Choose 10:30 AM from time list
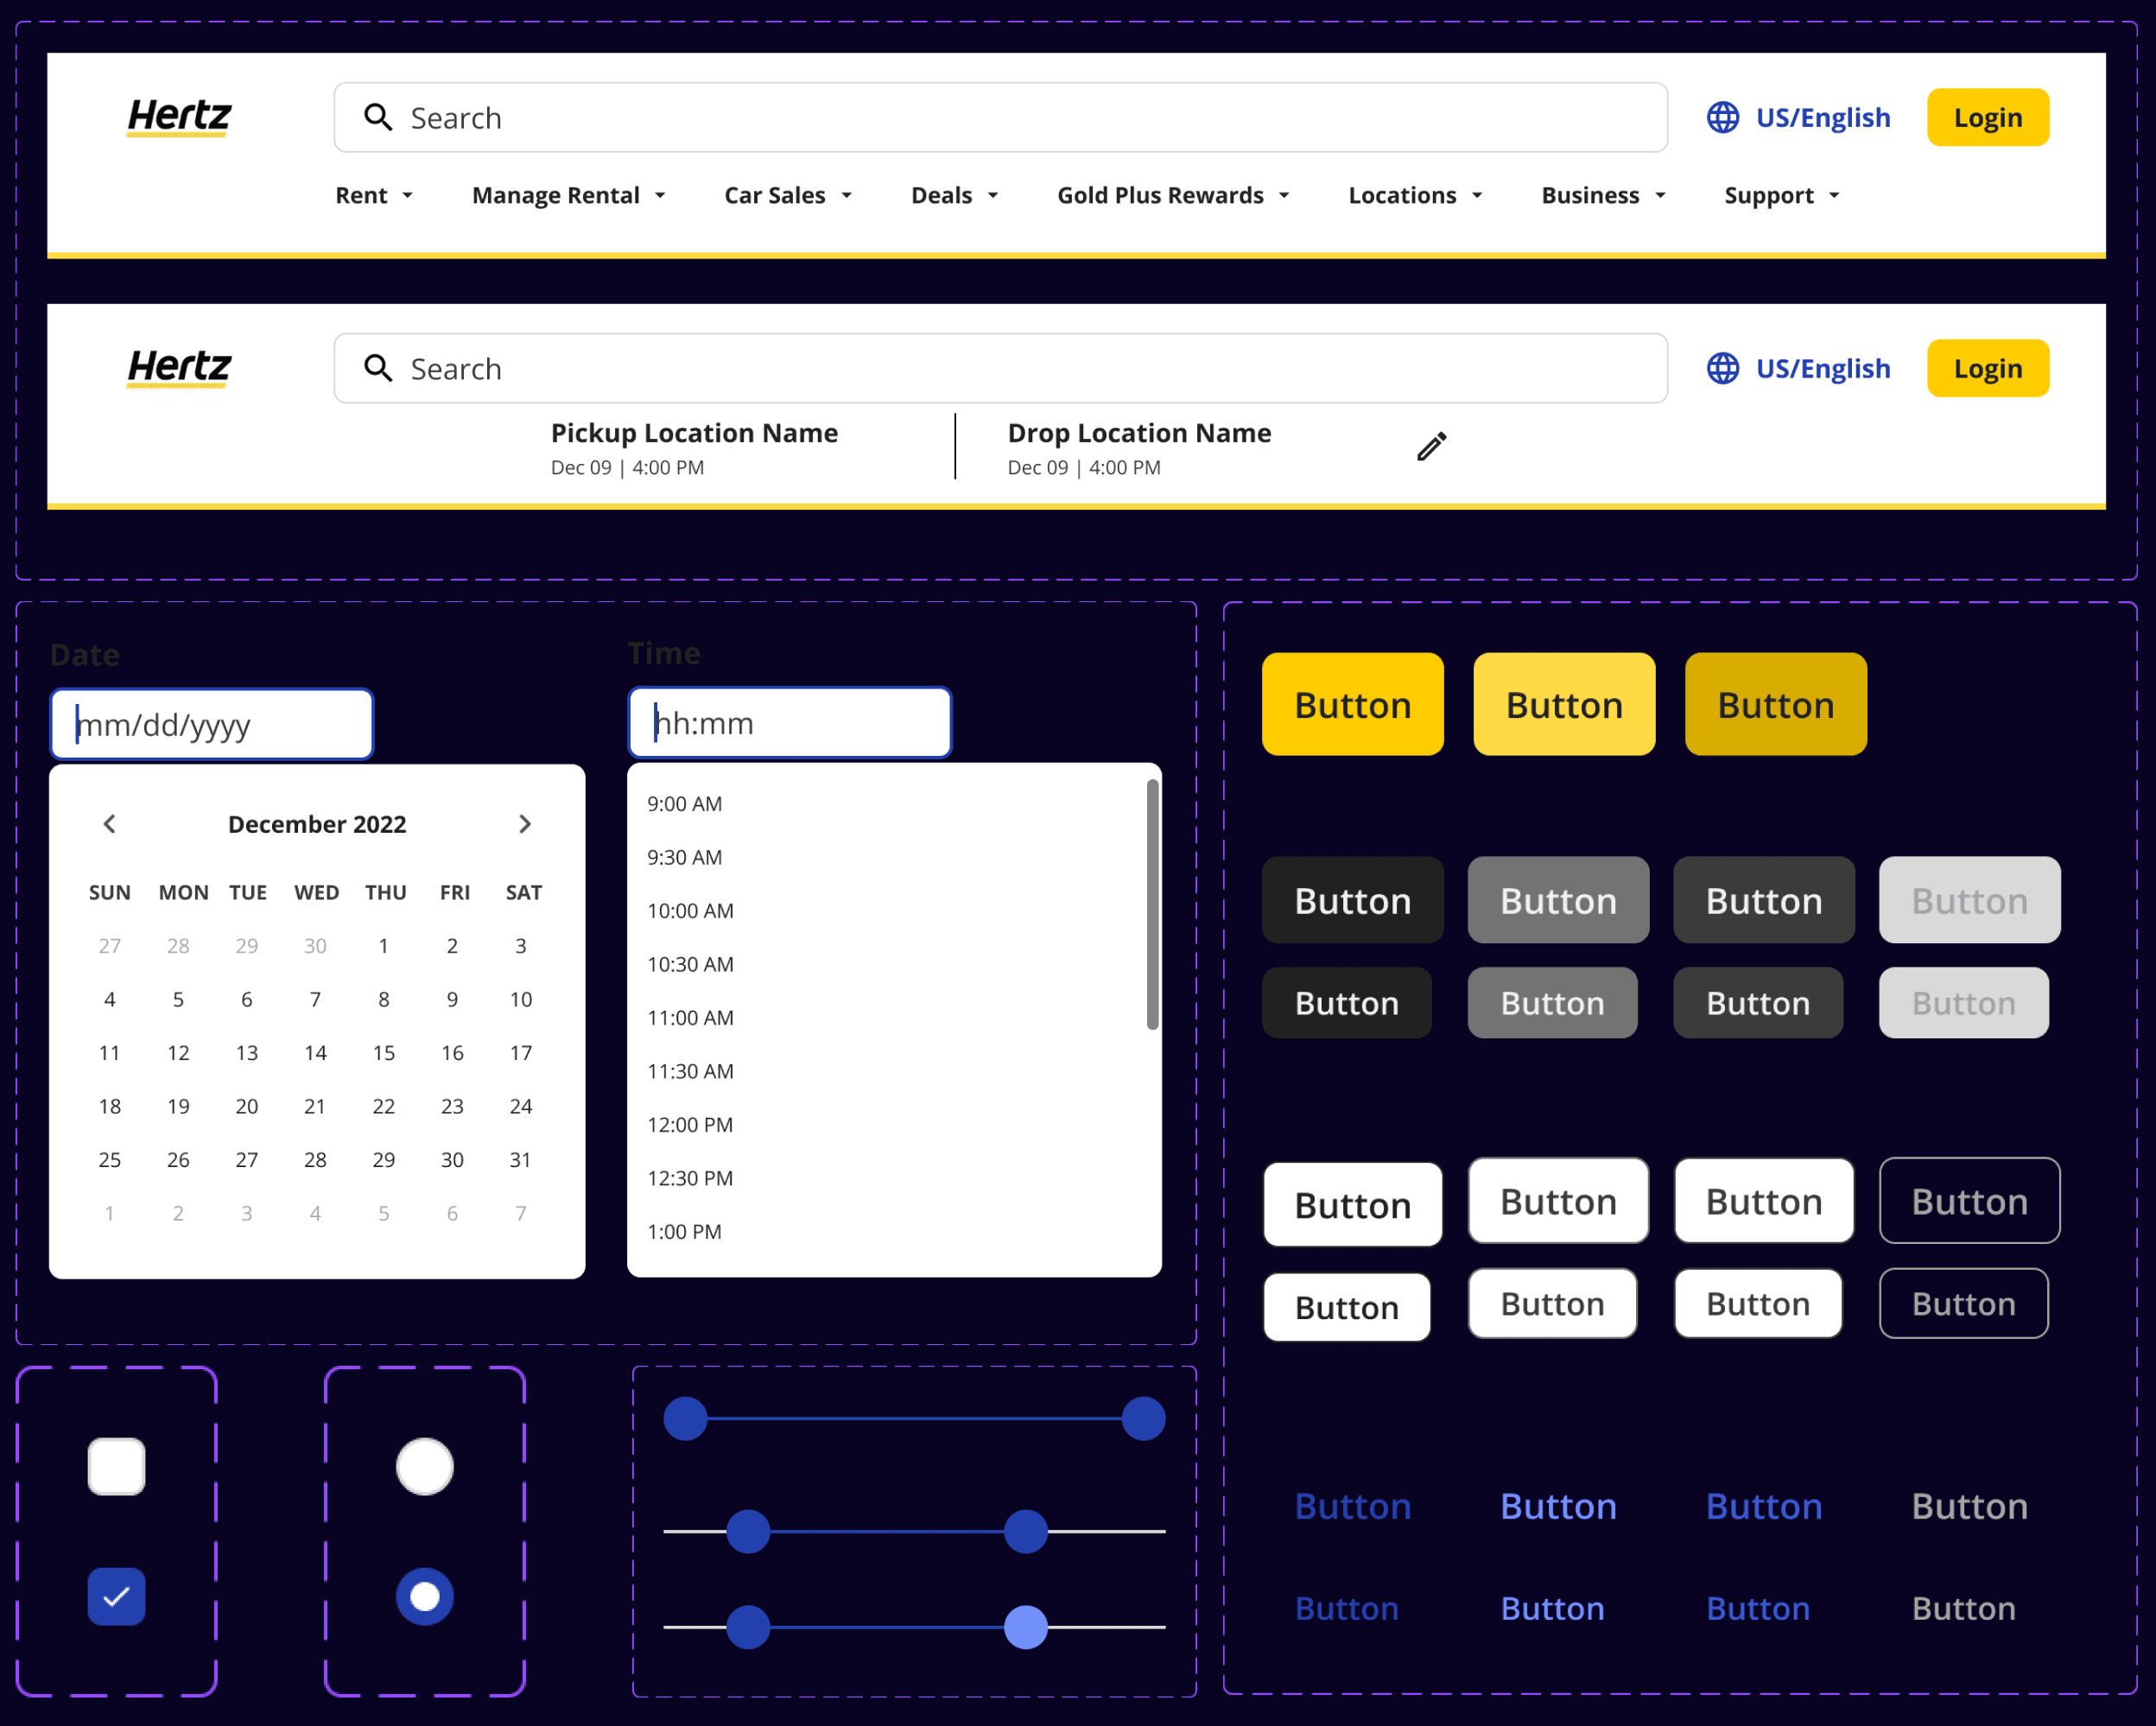The width and height of the screenshot is (2156, 1726). [690, 964]
